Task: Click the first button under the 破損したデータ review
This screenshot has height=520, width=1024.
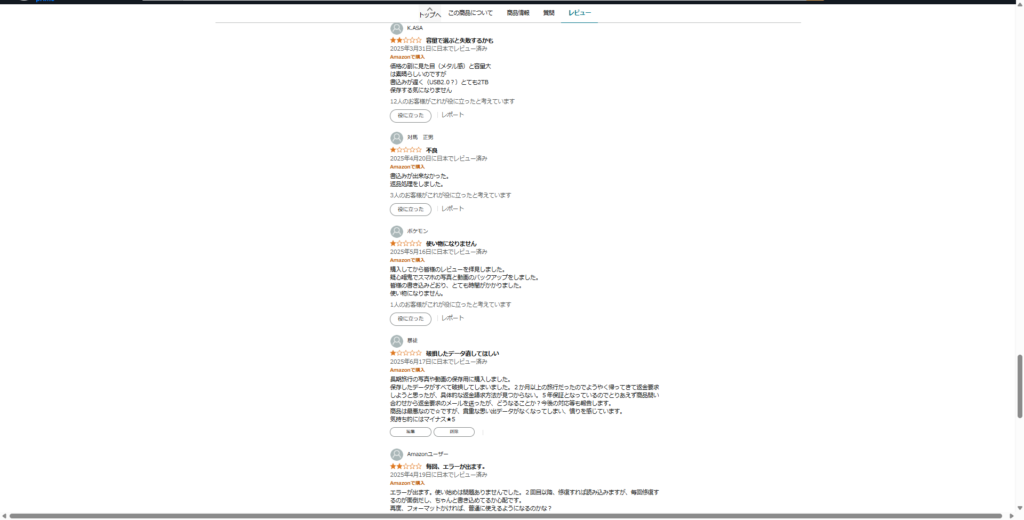Action: click(x=411, y=432)
